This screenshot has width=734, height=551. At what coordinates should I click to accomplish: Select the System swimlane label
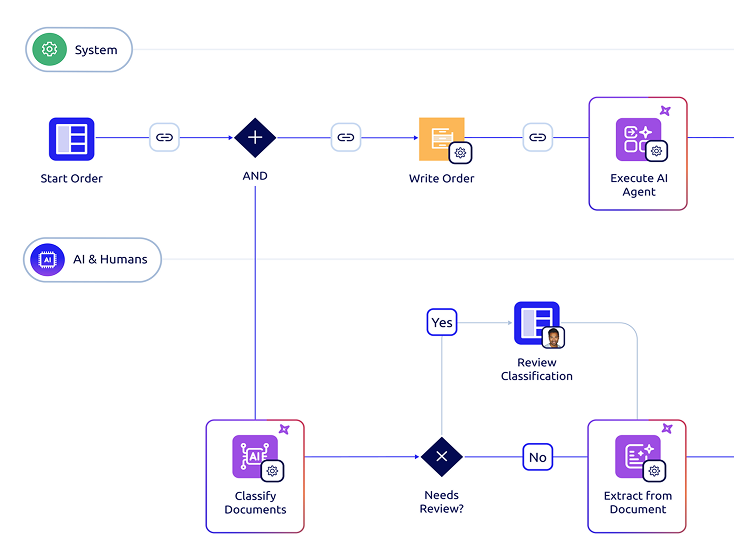[x=95, y=50]
